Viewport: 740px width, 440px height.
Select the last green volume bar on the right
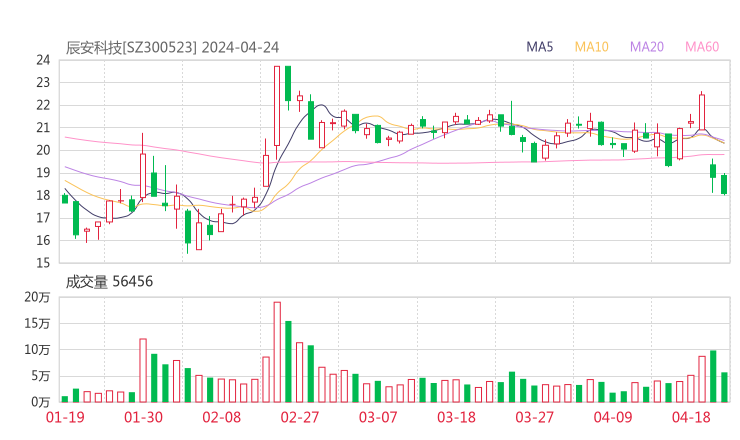(x=724, y=388)
